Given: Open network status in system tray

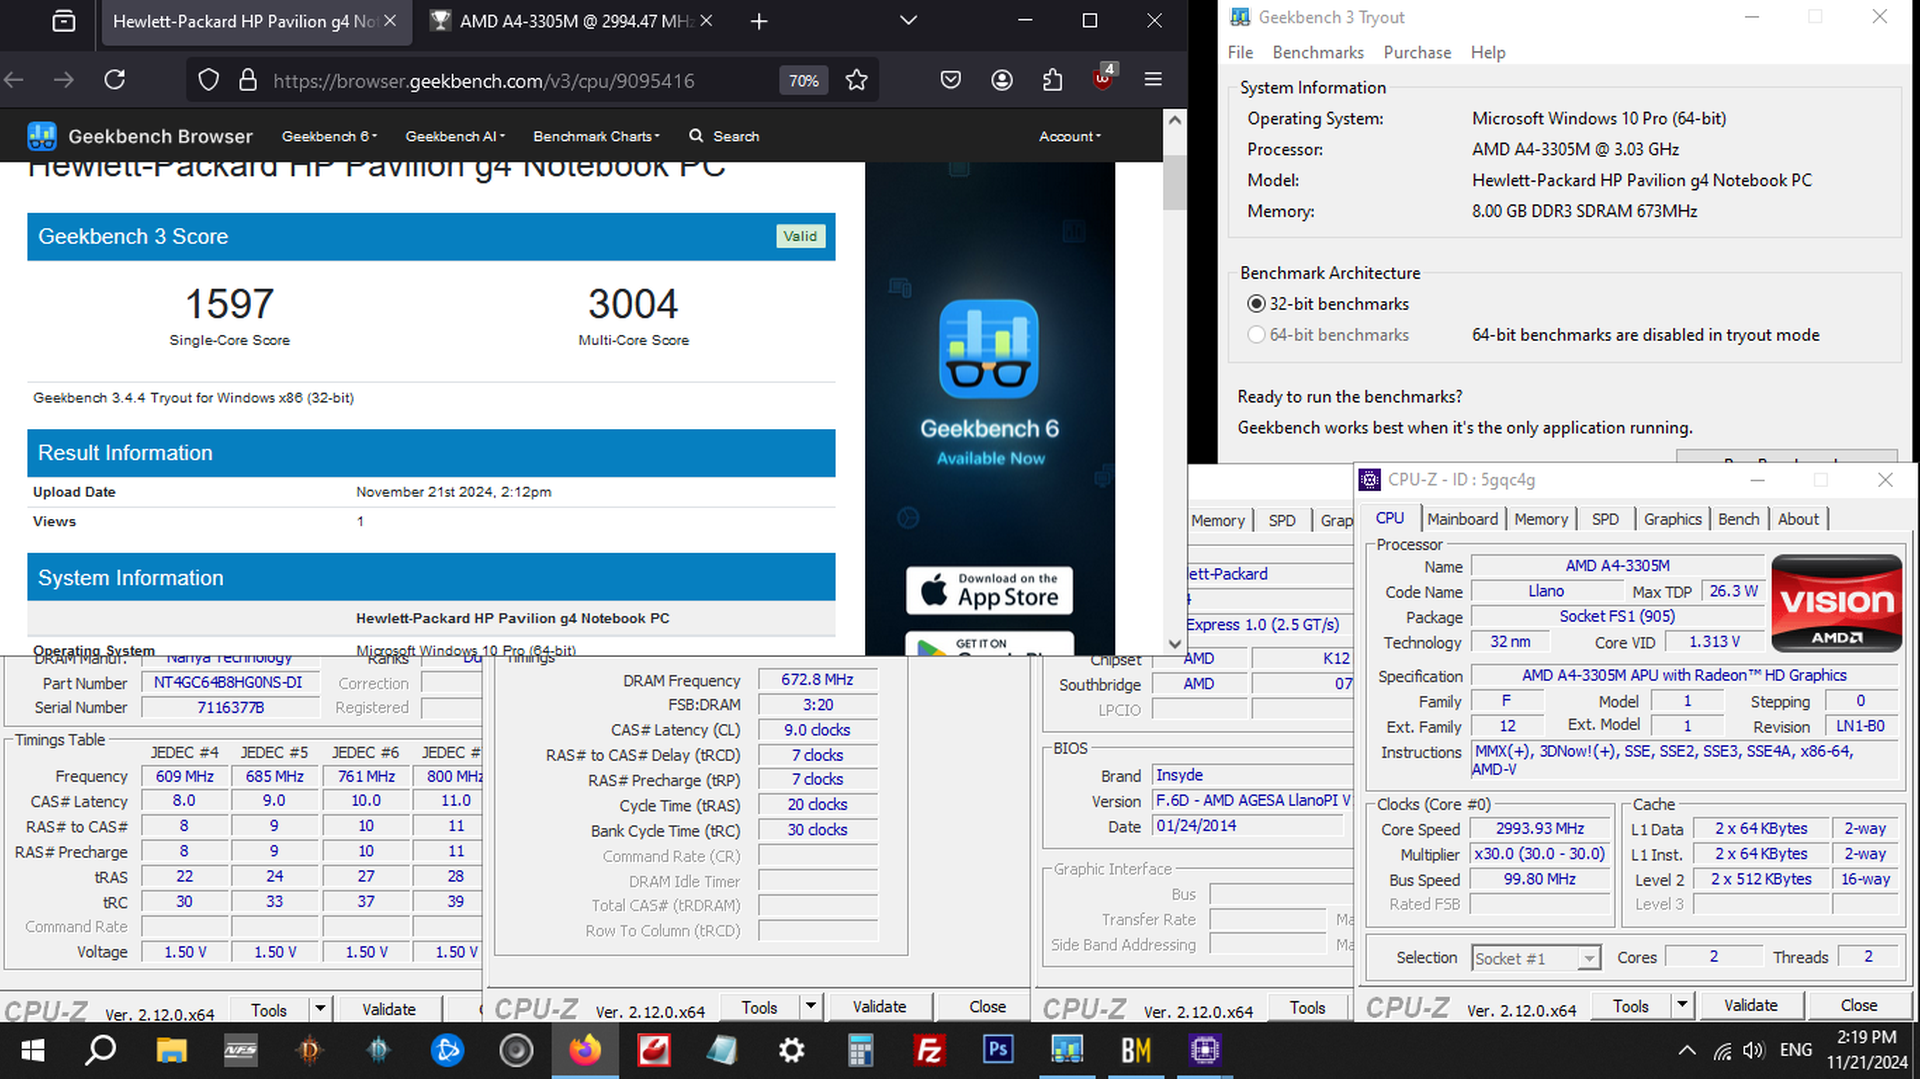Looking at the screenshot, I should pos(1722,1050).
